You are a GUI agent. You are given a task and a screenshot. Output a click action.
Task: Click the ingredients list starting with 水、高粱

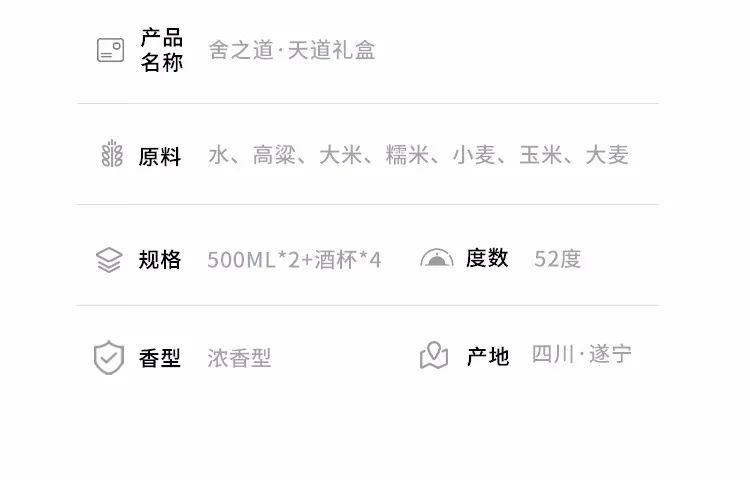click(x=419, y=155)
